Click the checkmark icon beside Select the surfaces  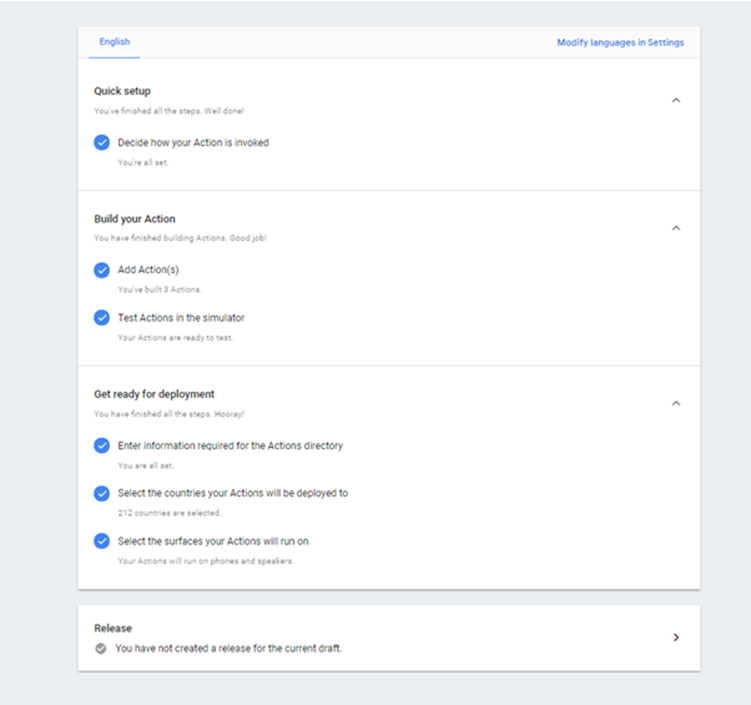(x=102, y=541)
